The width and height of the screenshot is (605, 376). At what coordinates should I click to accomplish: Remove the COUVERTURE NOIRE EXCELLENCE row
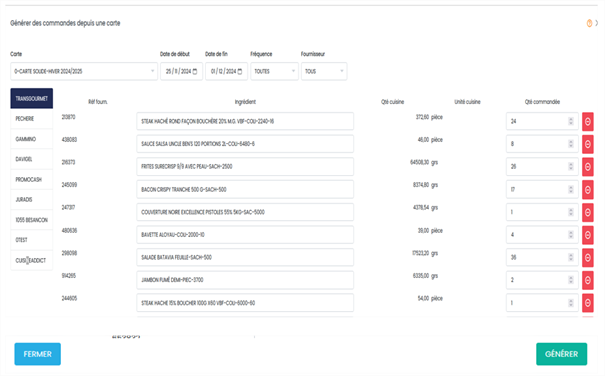(588, 212)
